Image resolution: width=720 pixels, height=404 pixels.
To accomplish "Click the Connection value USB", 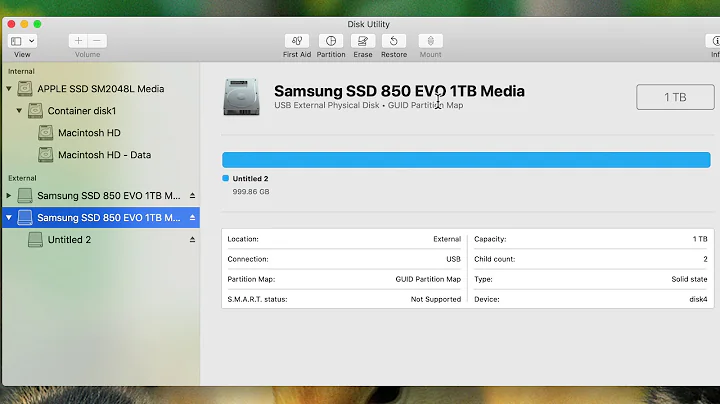I will (453, 259).
